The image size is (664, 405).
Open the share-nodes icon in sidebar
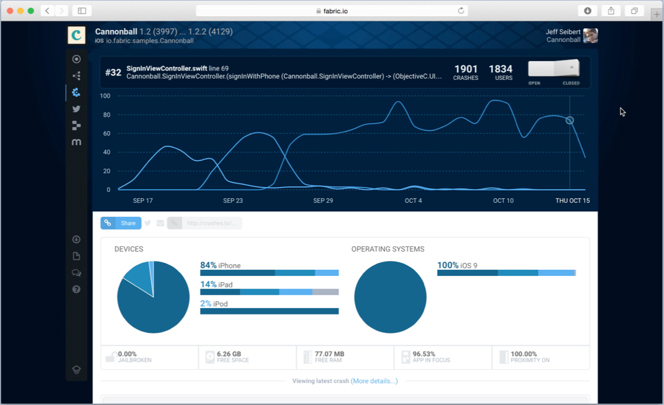76,76
